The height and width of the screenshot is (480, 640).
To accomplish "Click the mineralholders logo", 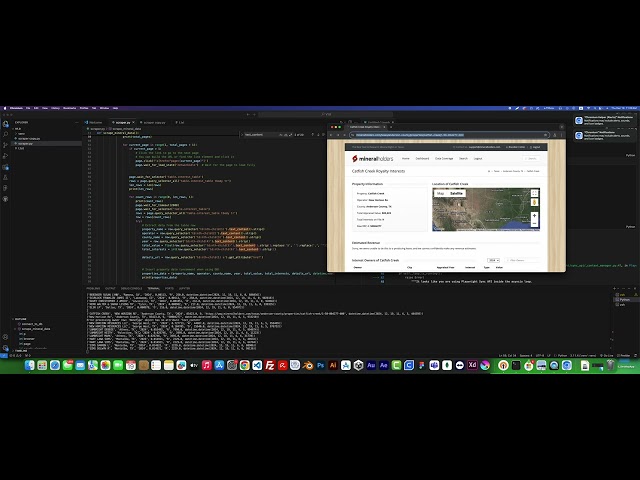I will pos(372,158).
